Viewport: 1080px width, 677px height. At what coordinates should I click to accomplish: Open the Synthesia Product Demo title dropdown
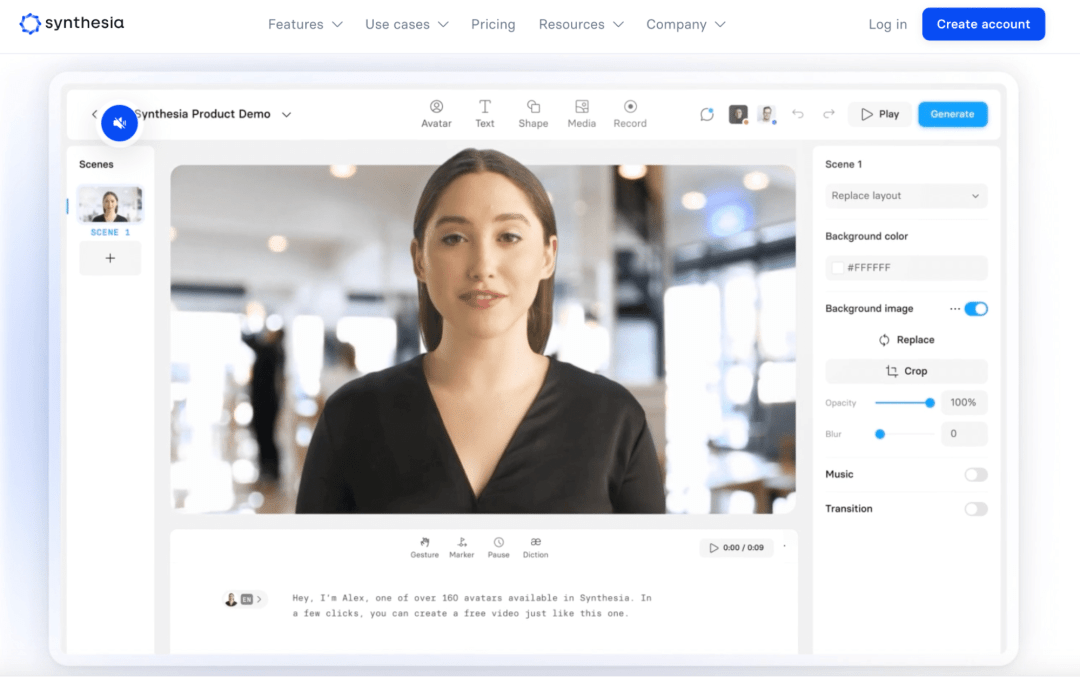(287, 114)
